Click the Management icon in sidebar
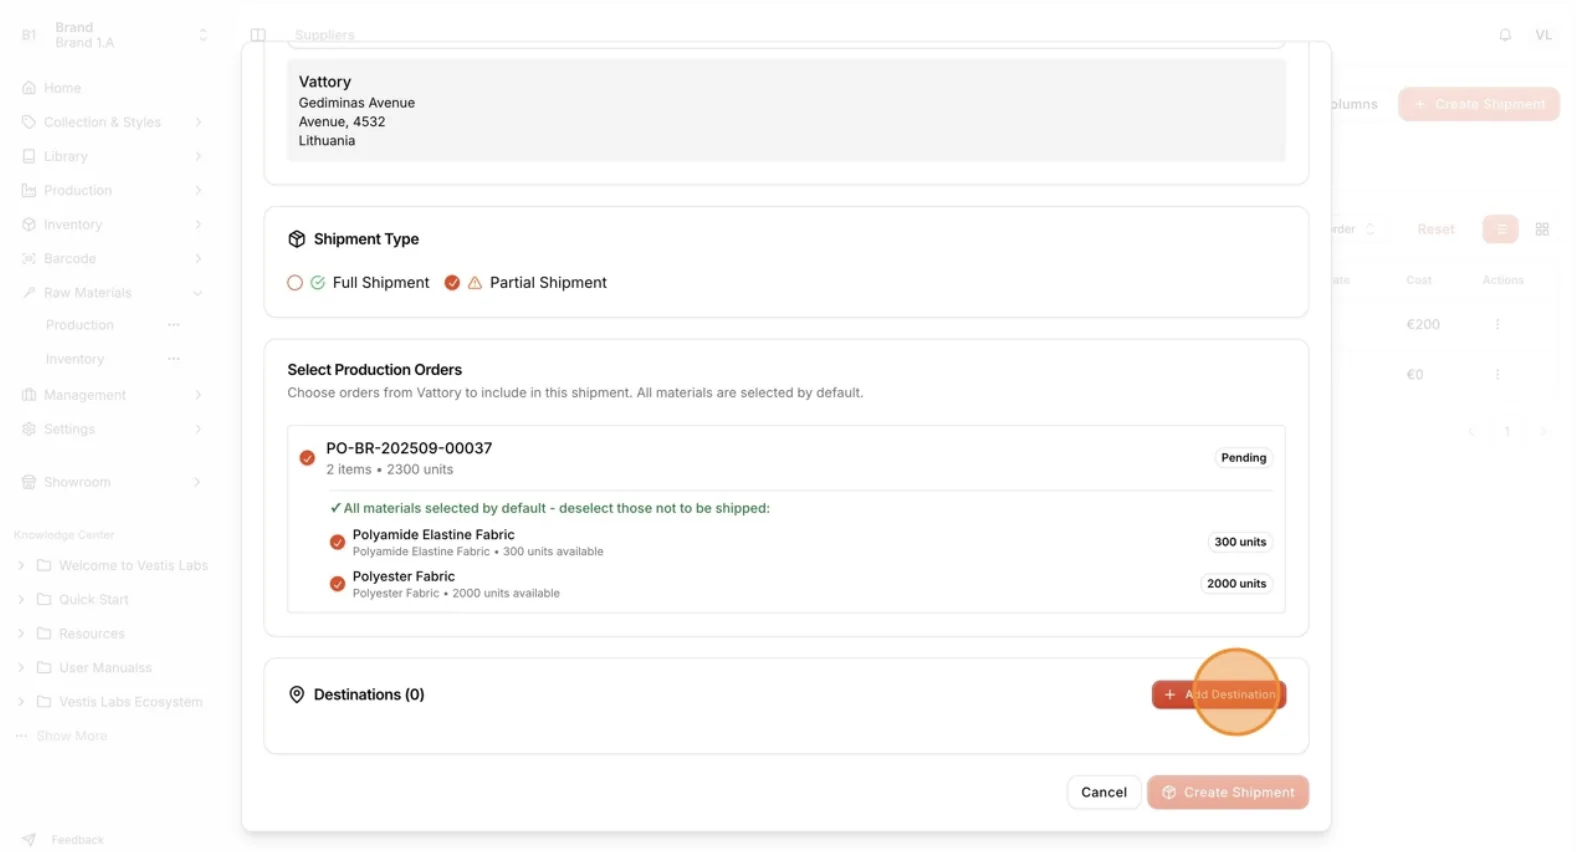Image resolution: width=1576 pixels, height=852 pixels. 29,395
